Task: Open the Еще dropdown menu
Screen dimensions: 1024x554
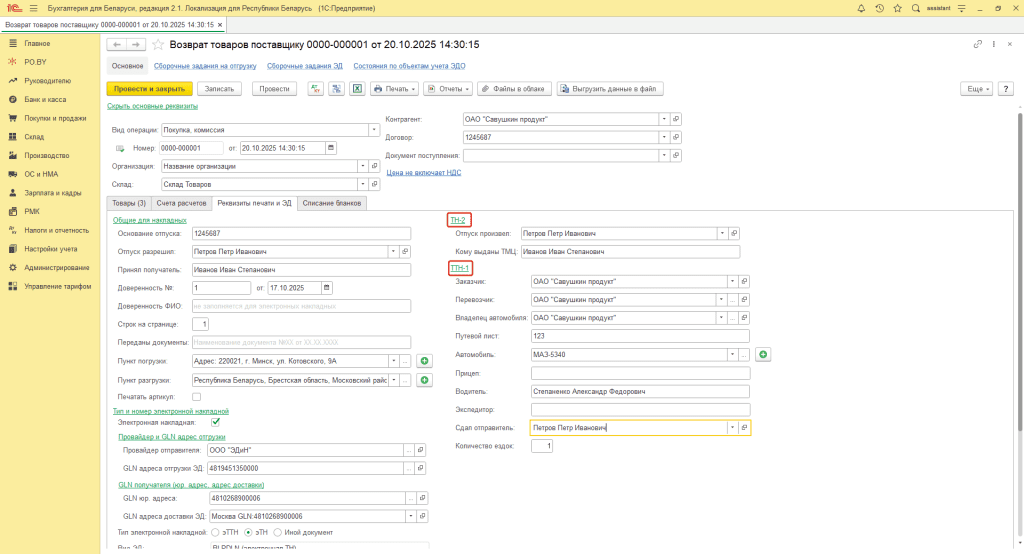Action: (x=976, y=89)
